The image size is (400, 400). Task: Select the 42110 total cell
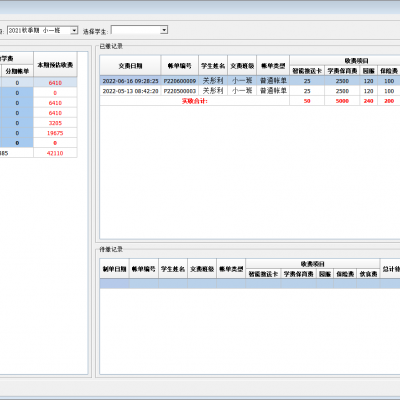coord(55,153)
